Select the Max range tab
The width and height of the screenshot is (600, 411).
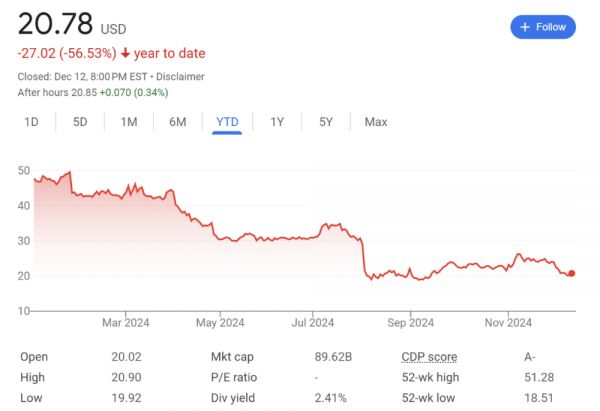pyautogui.click(x=376, y=122)
